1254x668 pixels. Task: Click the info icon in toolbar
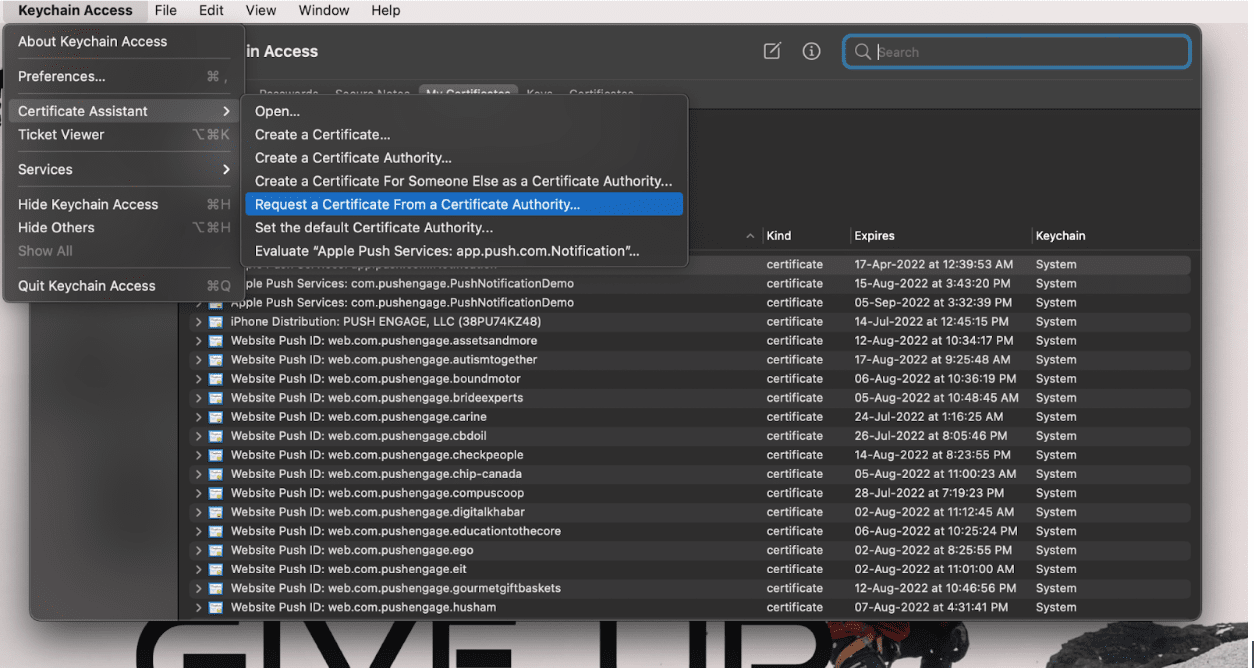pyautogui.click(x=811, y=52)
